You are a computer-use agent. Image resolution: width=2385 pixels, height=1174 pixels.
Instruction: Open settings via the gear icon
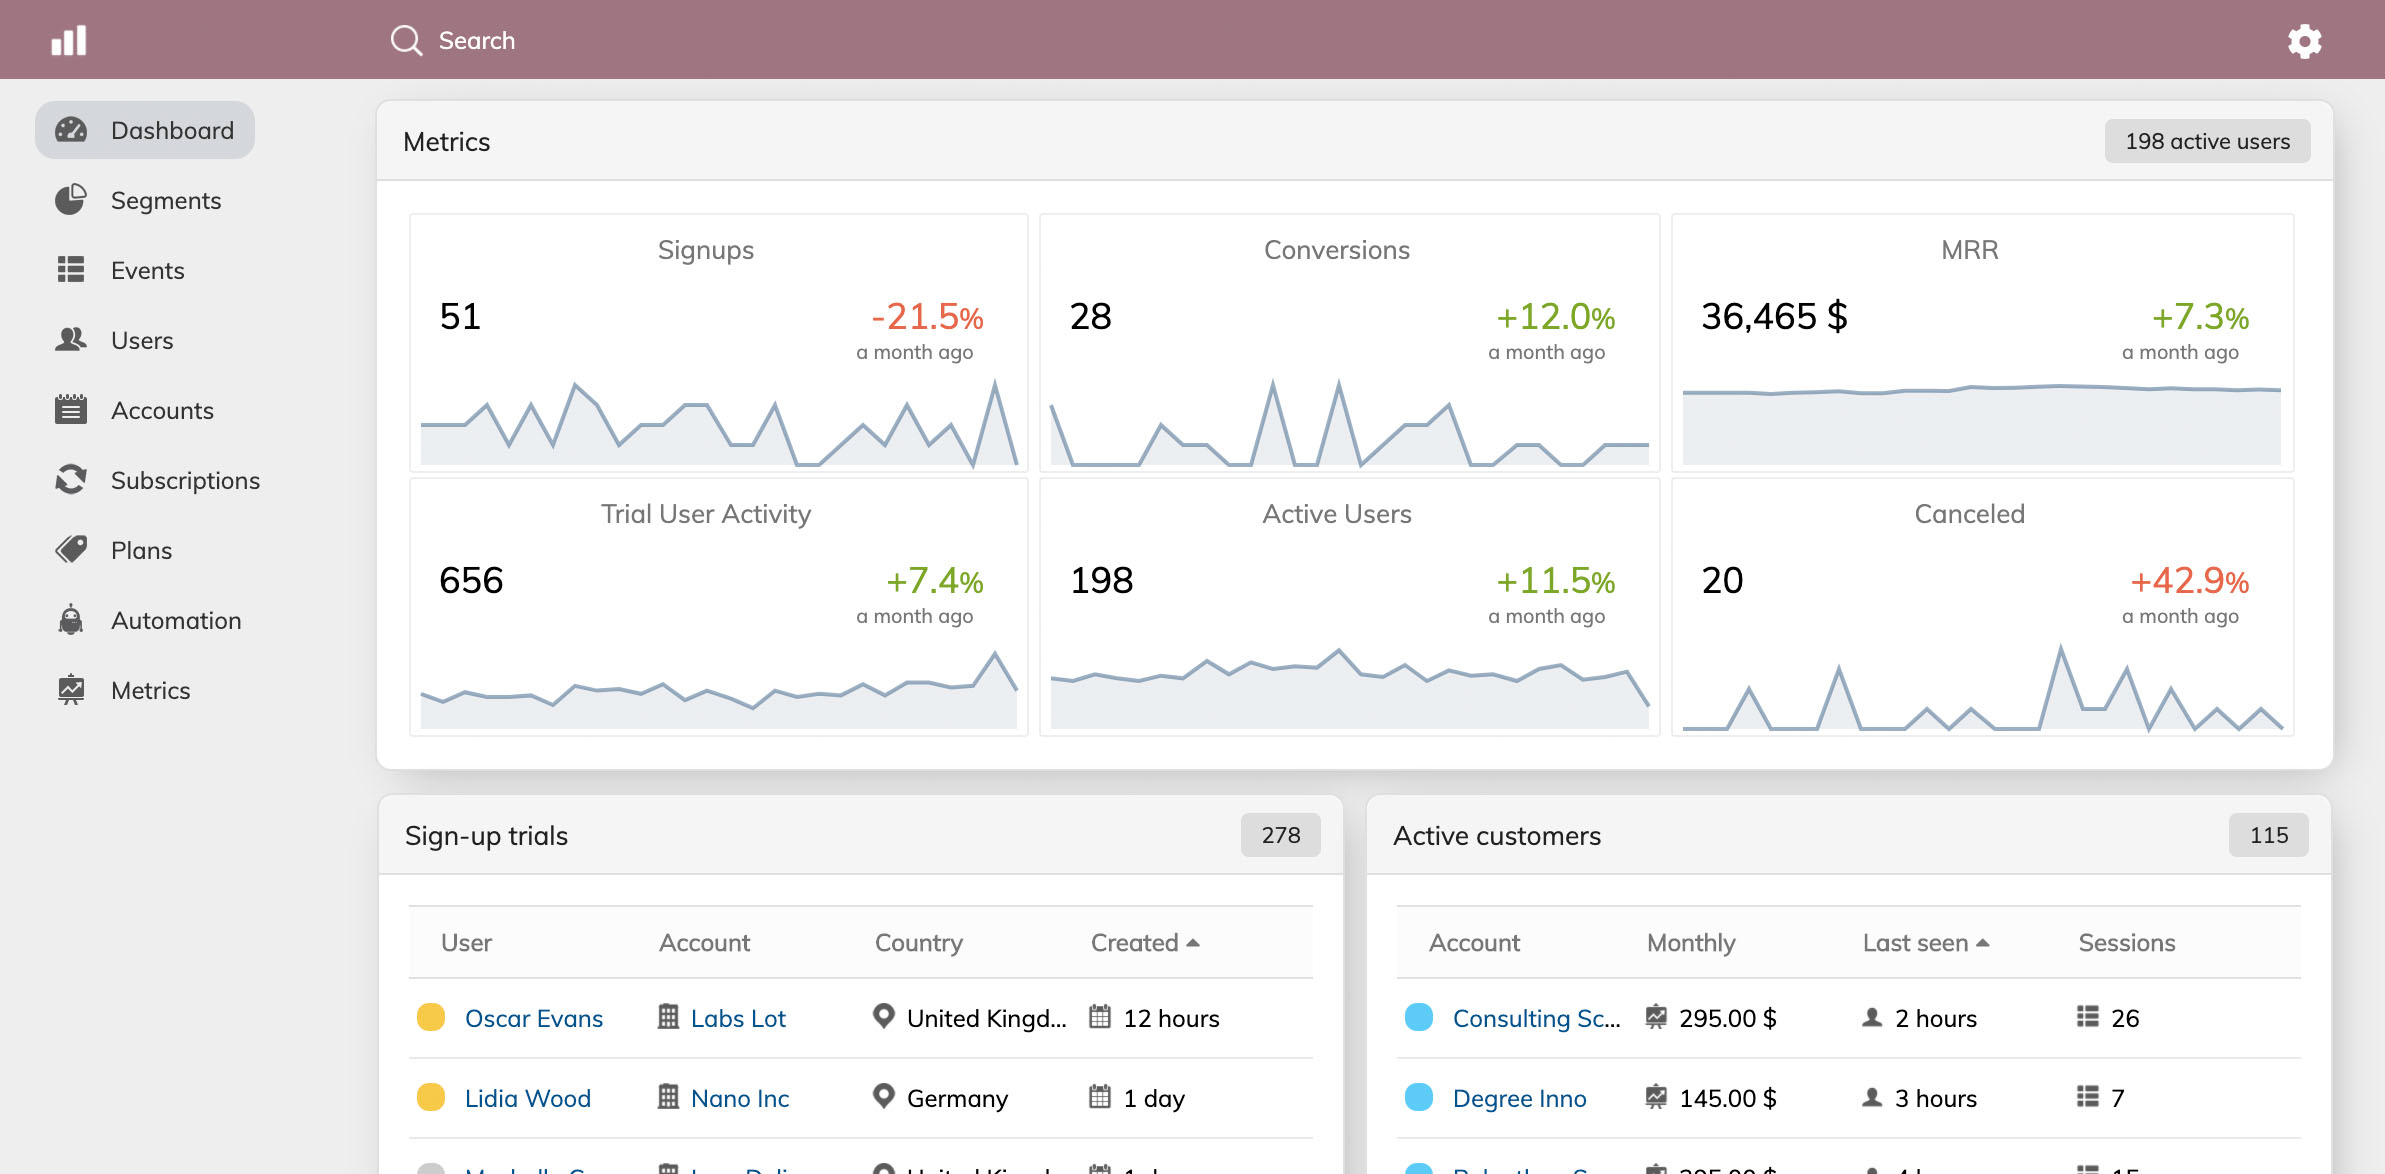2304,41
